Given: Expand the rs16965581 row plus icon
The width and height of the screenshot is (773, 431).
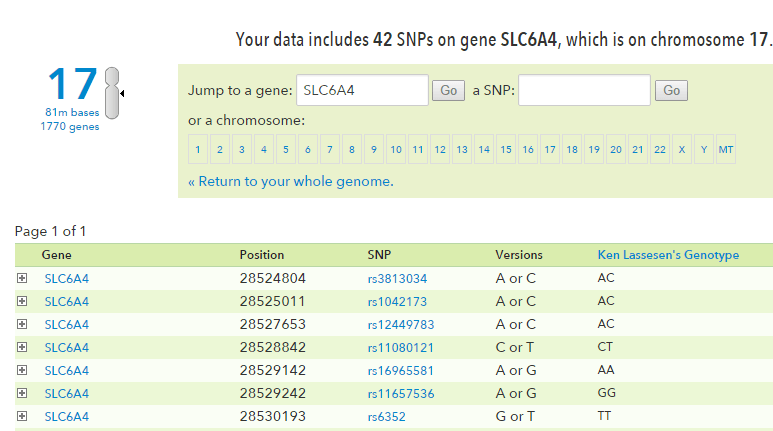Looking at the screenshot, I should point(22,370).
